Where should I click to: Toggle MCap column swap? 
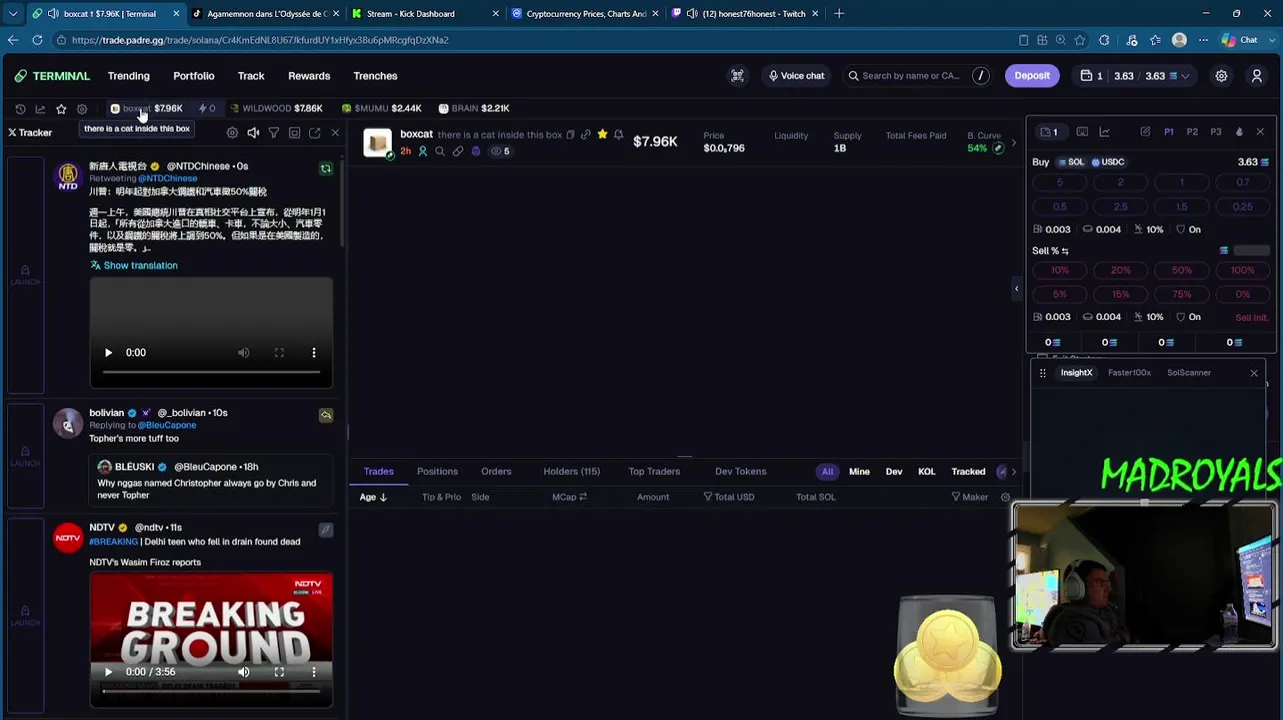(583, 497)
